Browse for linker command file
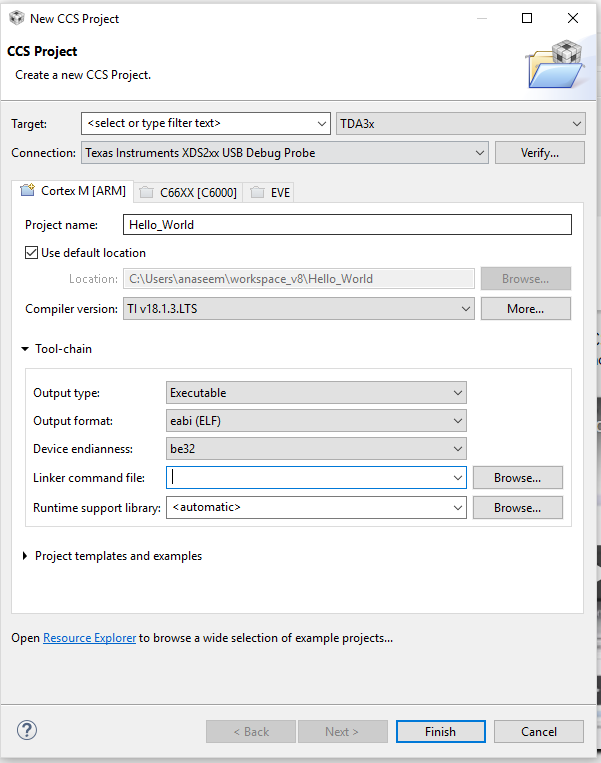The image size is (601, 763). tap(517, 478)
